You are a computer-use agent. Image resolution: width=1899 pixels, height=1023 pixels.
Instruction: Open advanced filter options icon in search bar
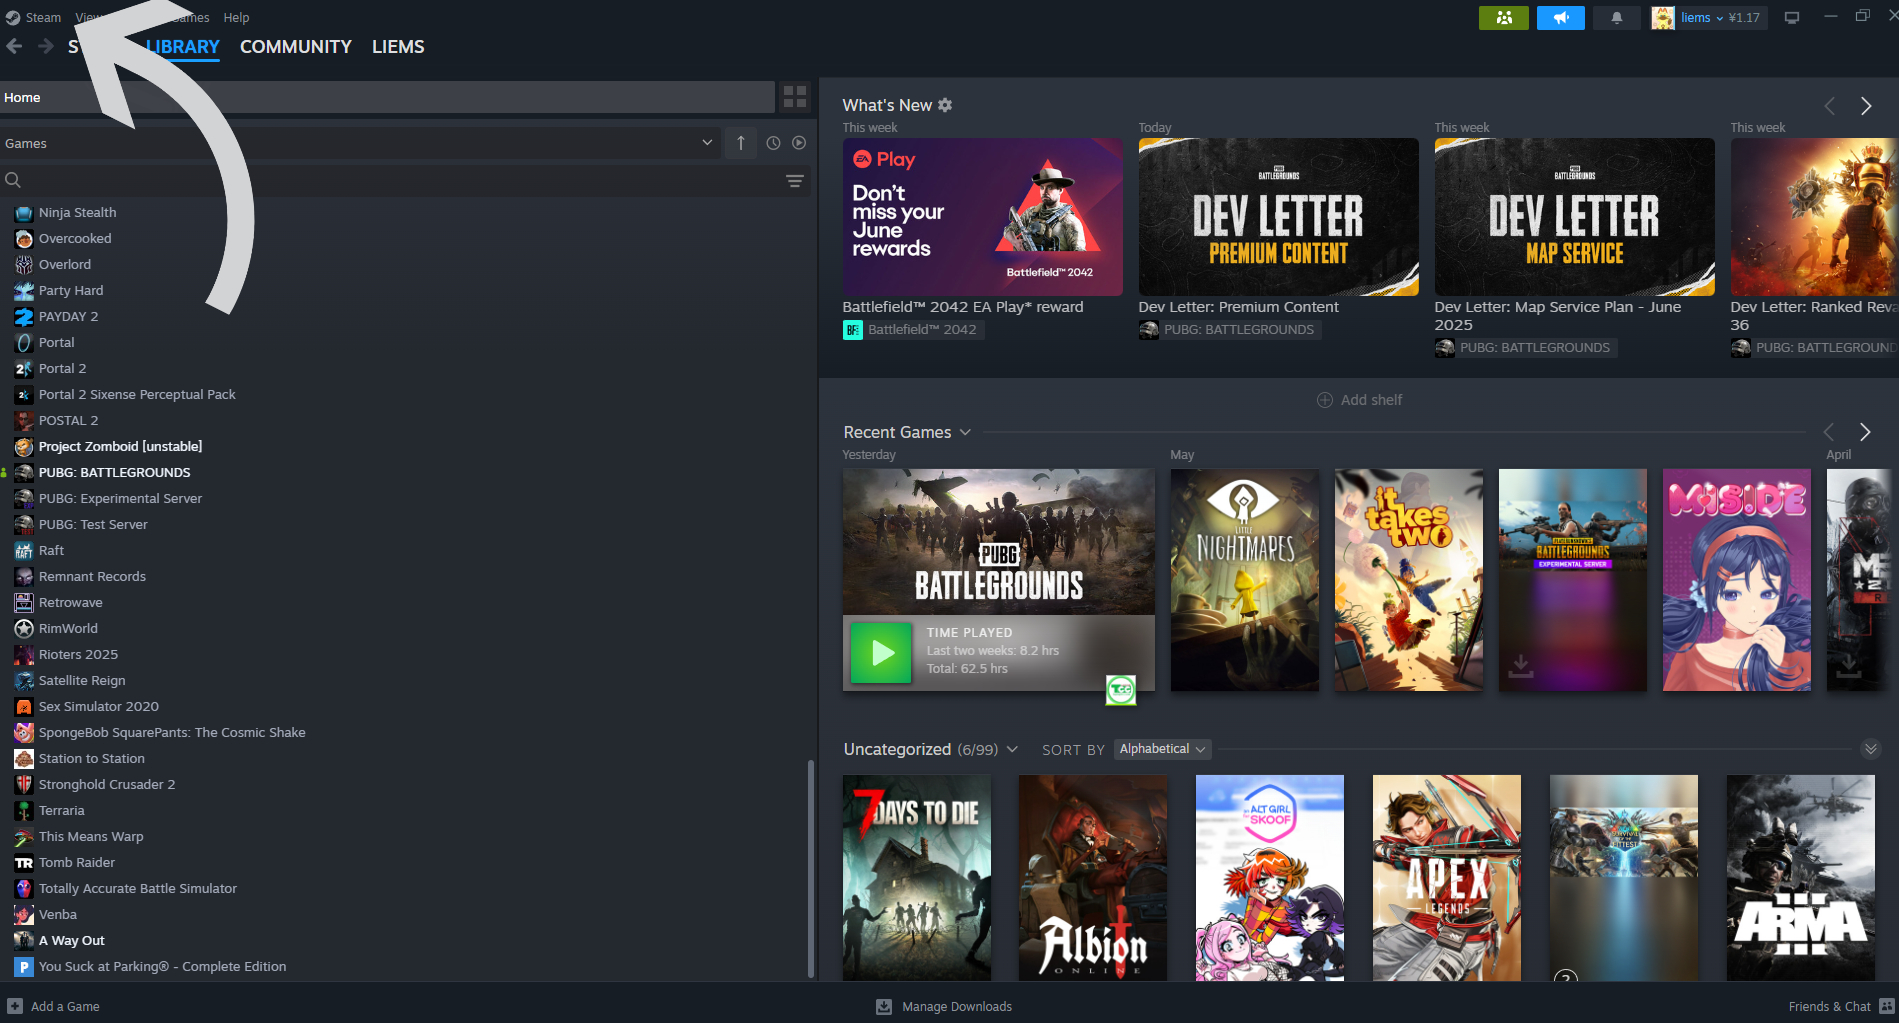coord(794,181)
